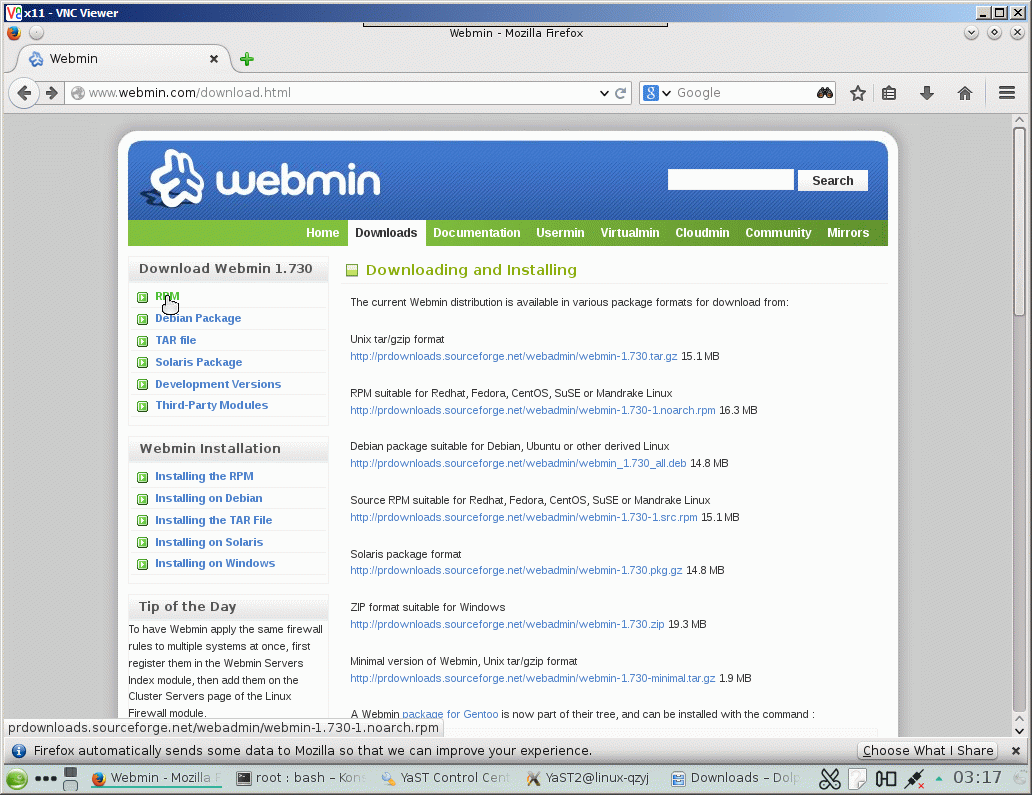Open Installing on Solaris link
This screenshot has height=795, width=1032.
click(209, 542)
